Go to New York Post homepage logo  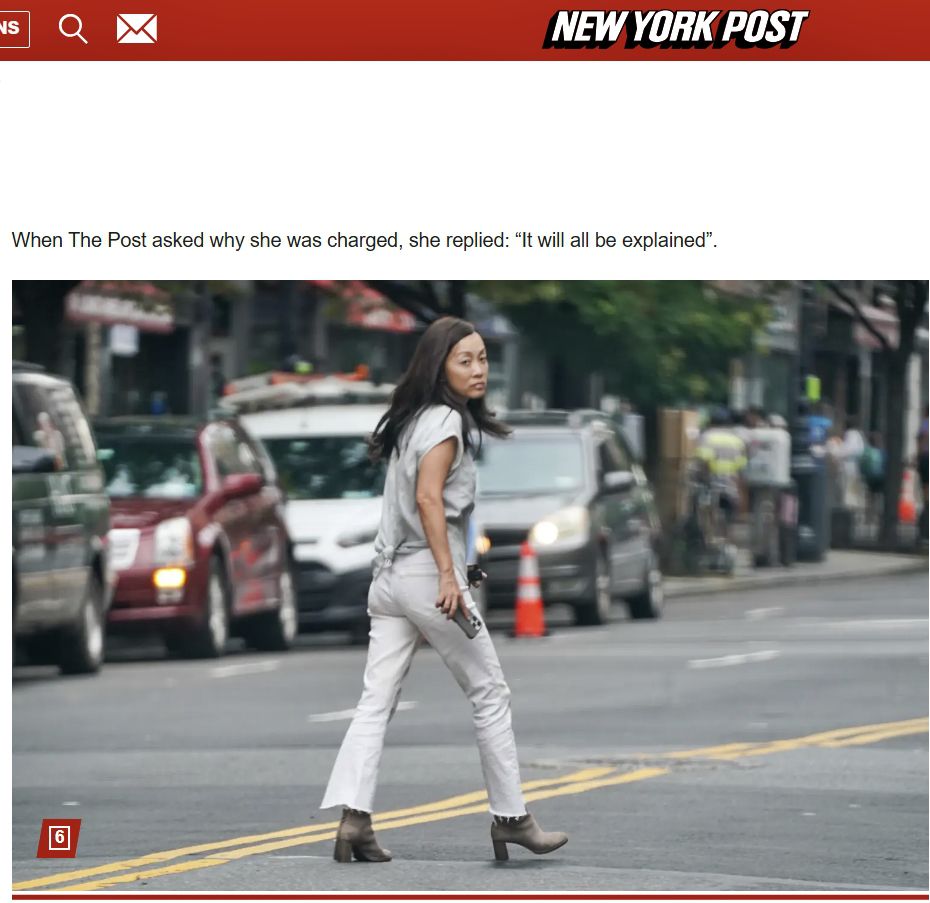coord(676,28)
